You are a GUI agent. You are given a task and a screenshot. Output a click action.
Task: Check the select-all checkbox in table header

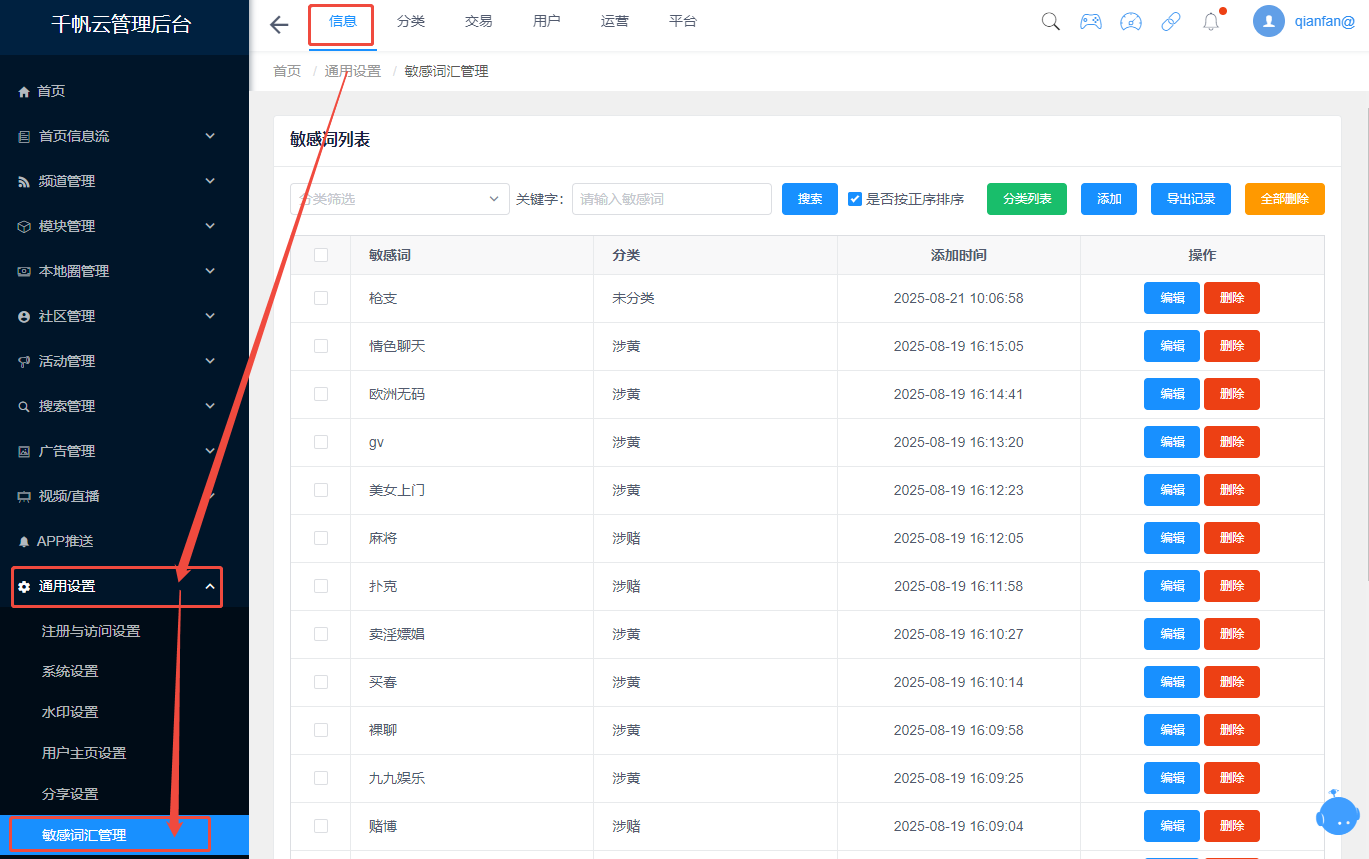(321, 255)
